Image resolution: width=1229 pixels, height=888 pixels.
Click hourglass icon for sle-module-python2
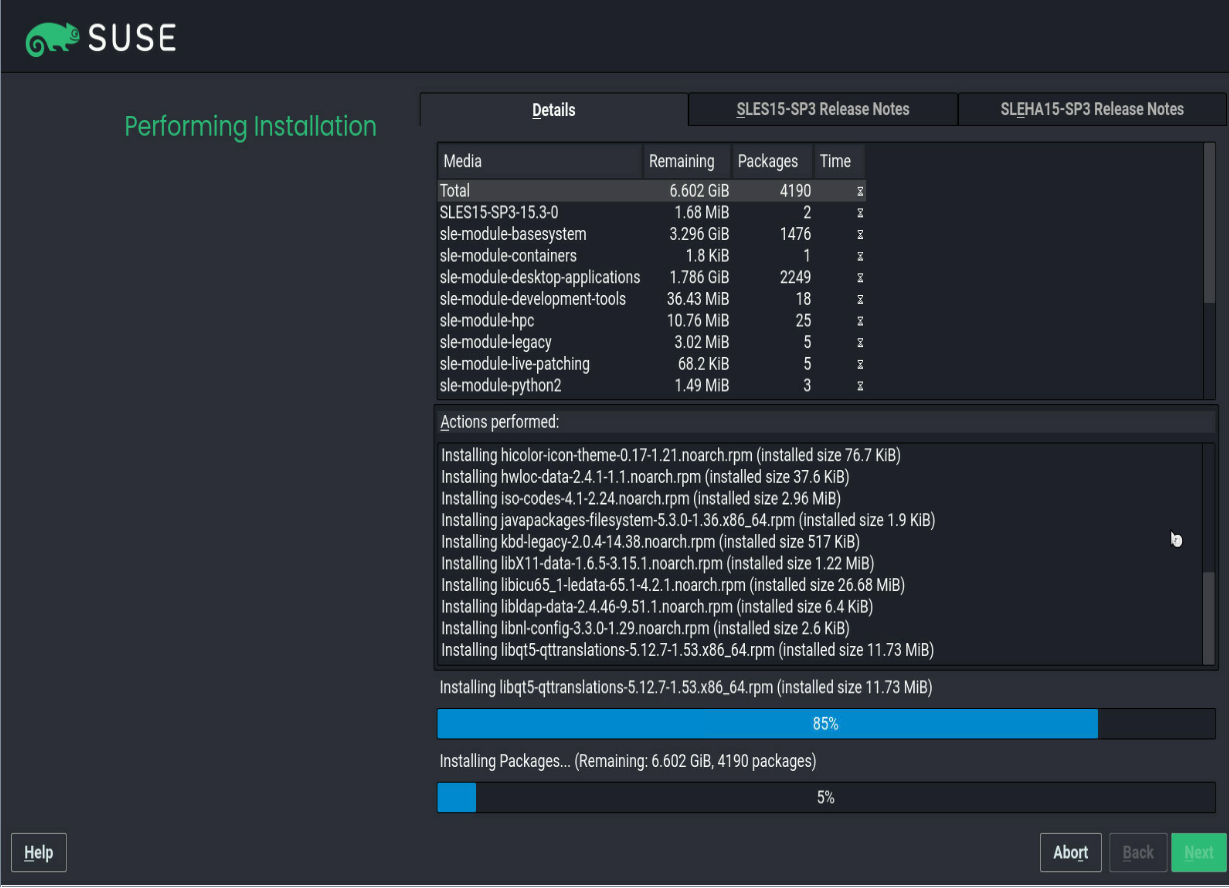[x=860, y=386]
